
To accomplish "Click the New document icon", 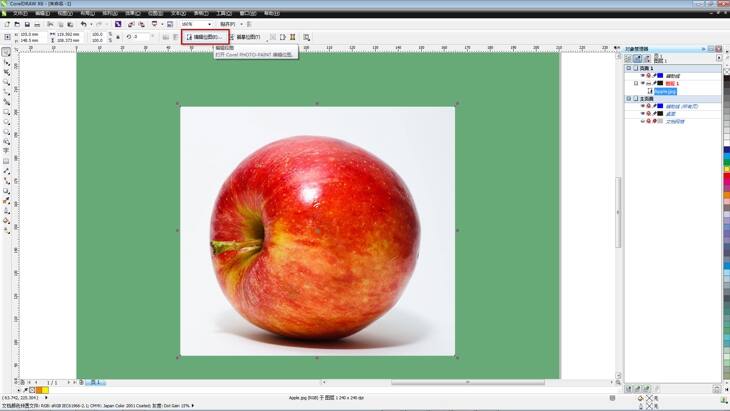I will pos(6,24).
